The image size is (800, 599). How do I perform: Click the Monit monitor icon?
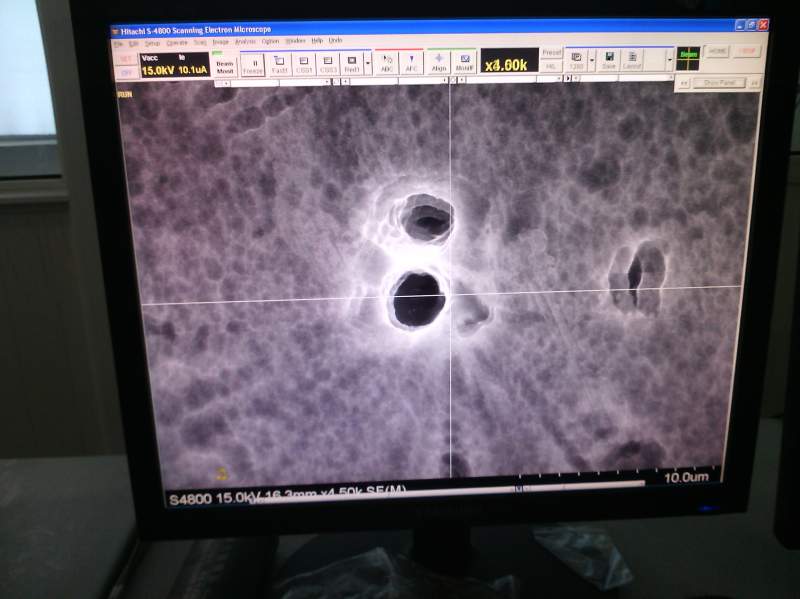tap(464, 63)
